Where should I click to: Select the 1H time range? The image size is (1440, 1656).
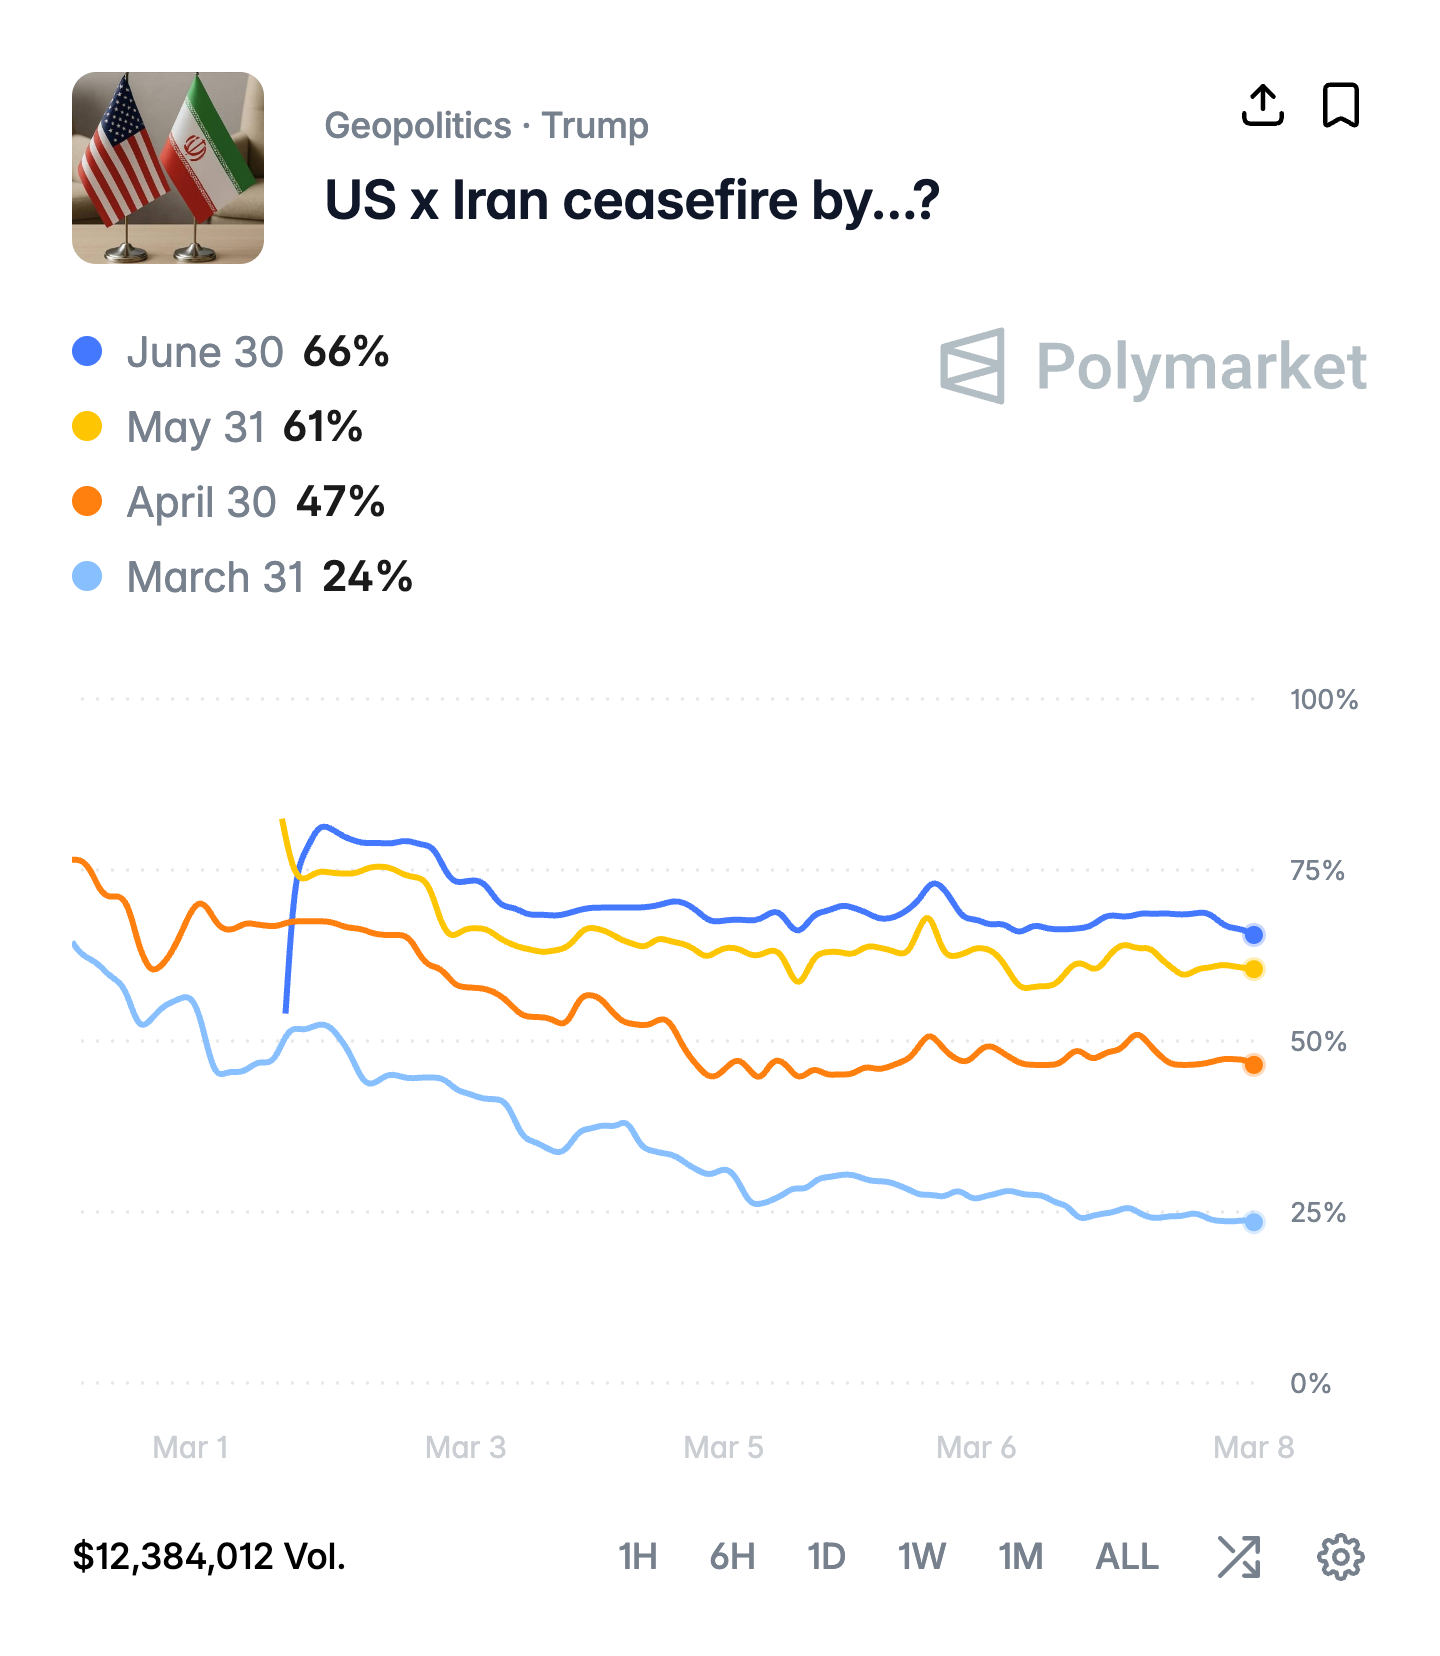tap(637, 1557)
